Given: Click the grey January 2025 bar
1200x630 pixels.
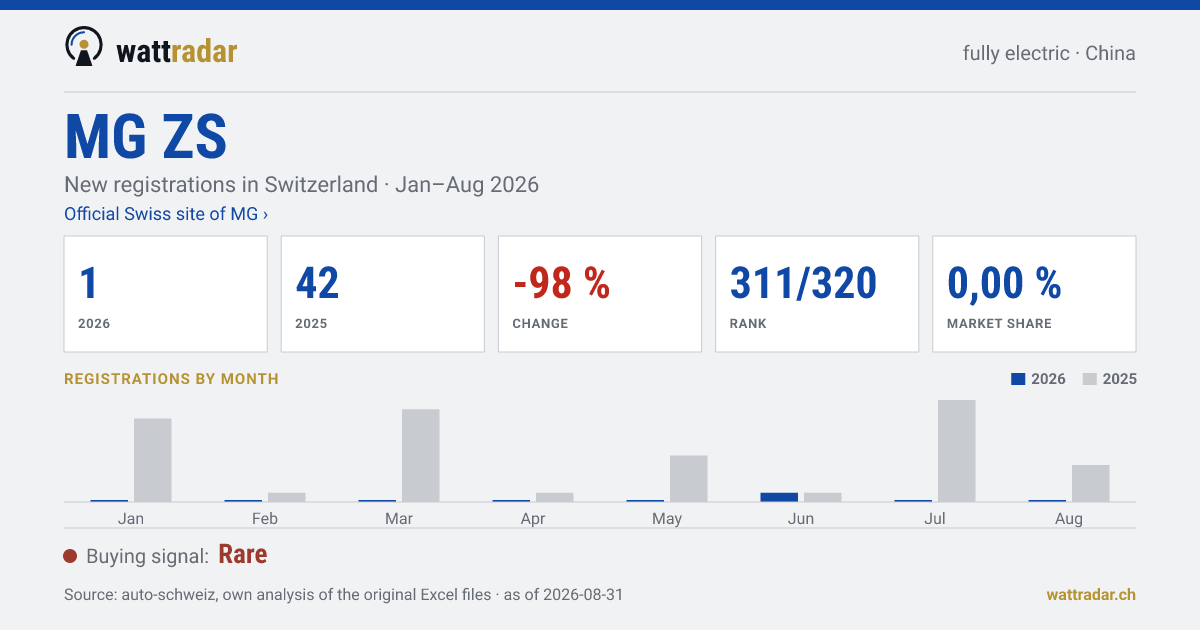Looking at the screenshot, I should (x=153, y=460).
